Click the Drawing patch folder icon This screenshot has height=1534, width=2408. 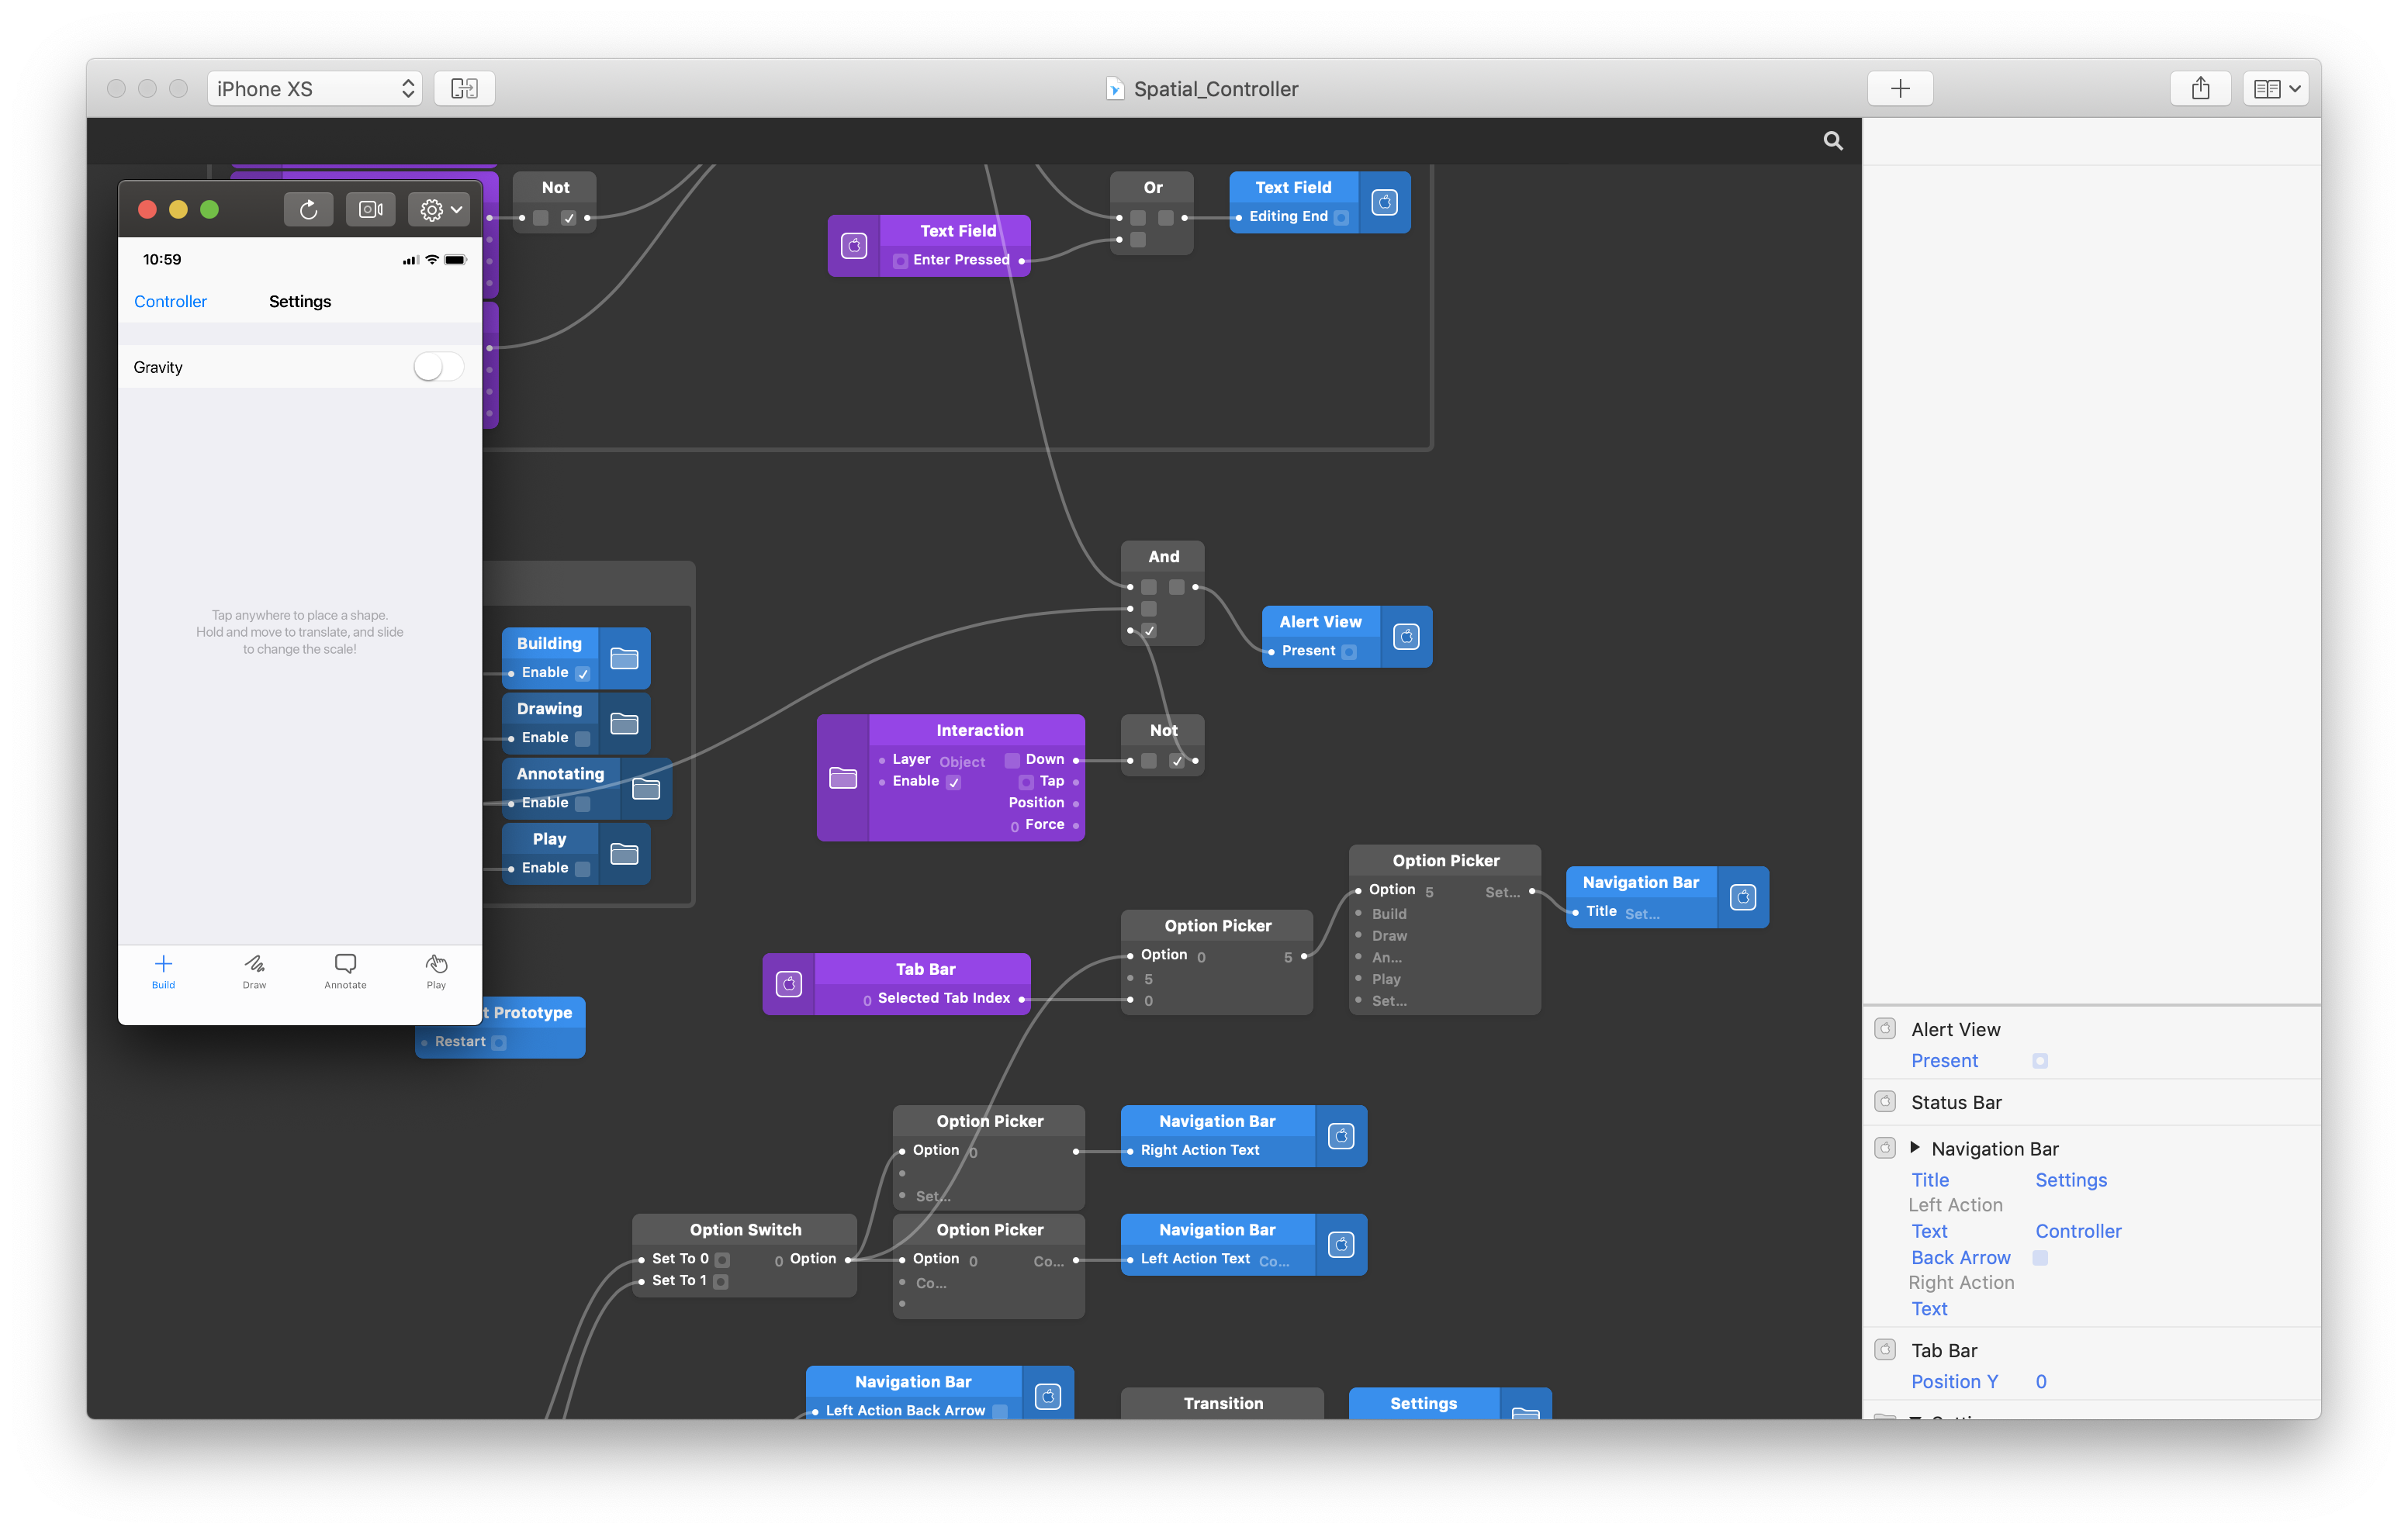click(624, 723)
